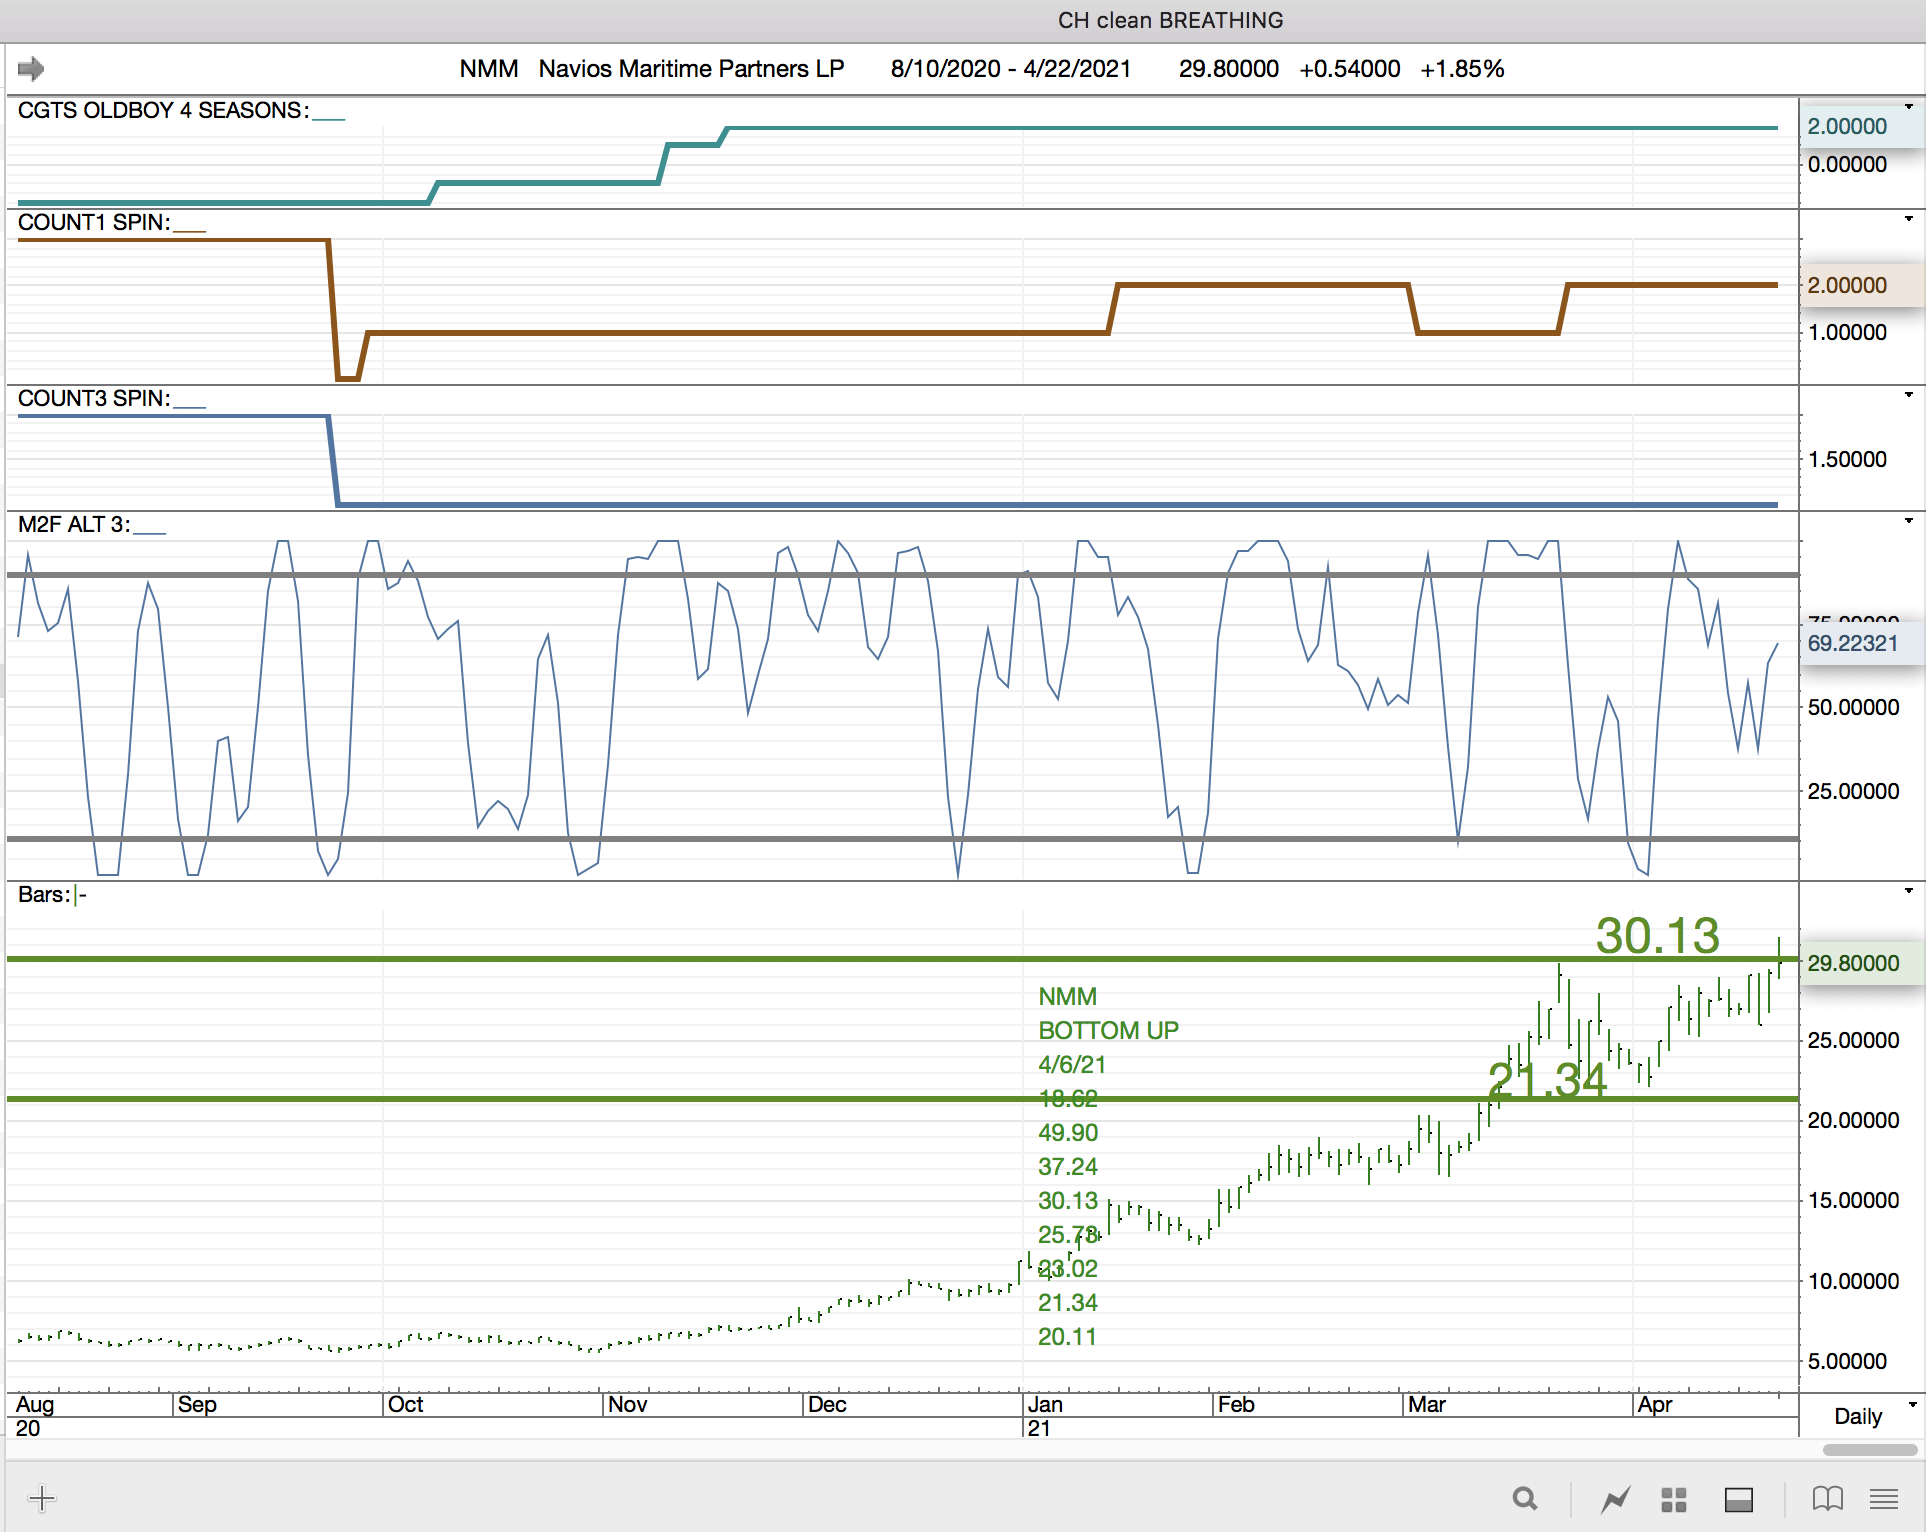This screenshot has height=1532, width=1926.
Task: Expand the CGTS OLDBOY pane menu arrow
Action: (1908, 107)
